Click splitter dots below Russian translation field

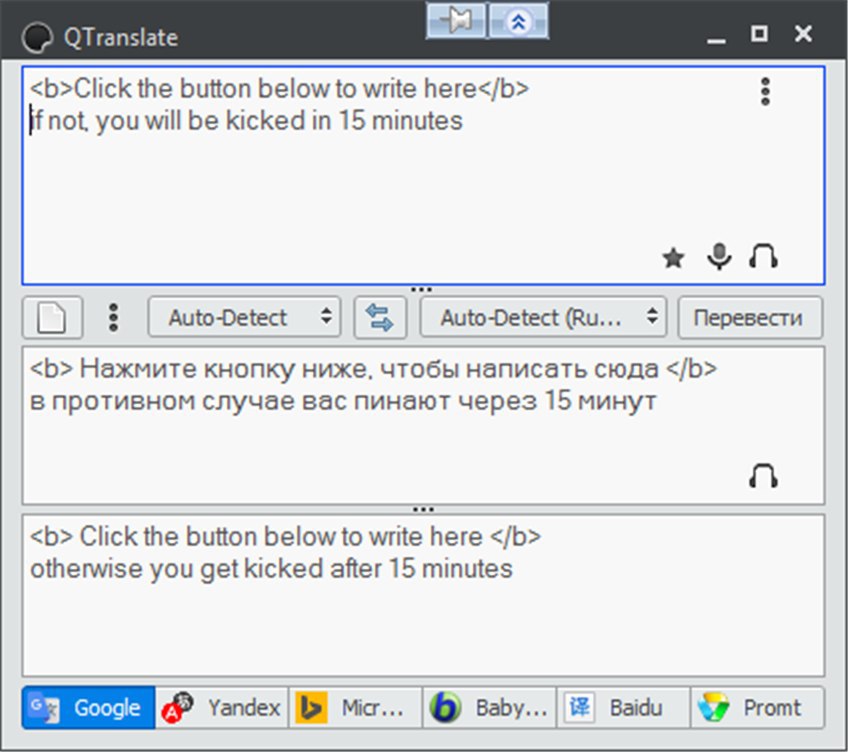[423, 509]
